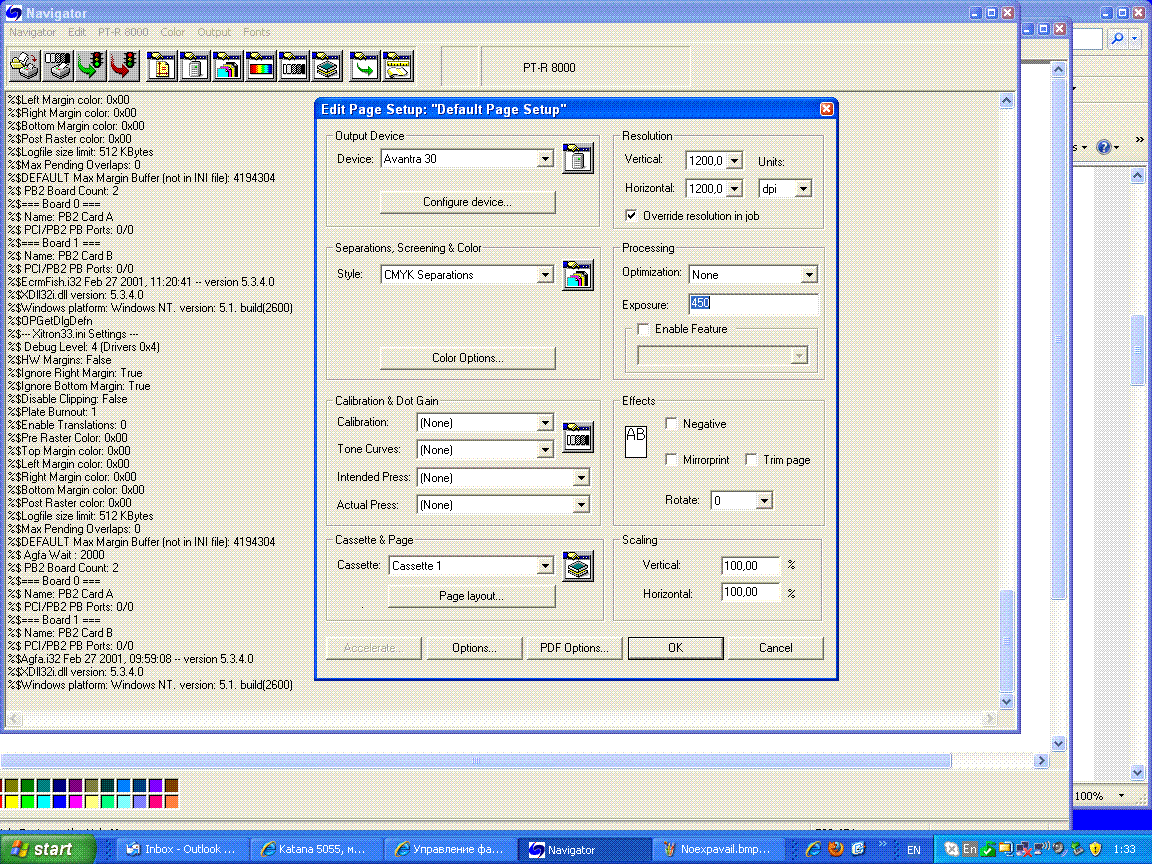The height and width of the screenshot is (864, 1152).
Task: Open the Cassette dropdown showing Cassette 1
Action: point(544,566)
